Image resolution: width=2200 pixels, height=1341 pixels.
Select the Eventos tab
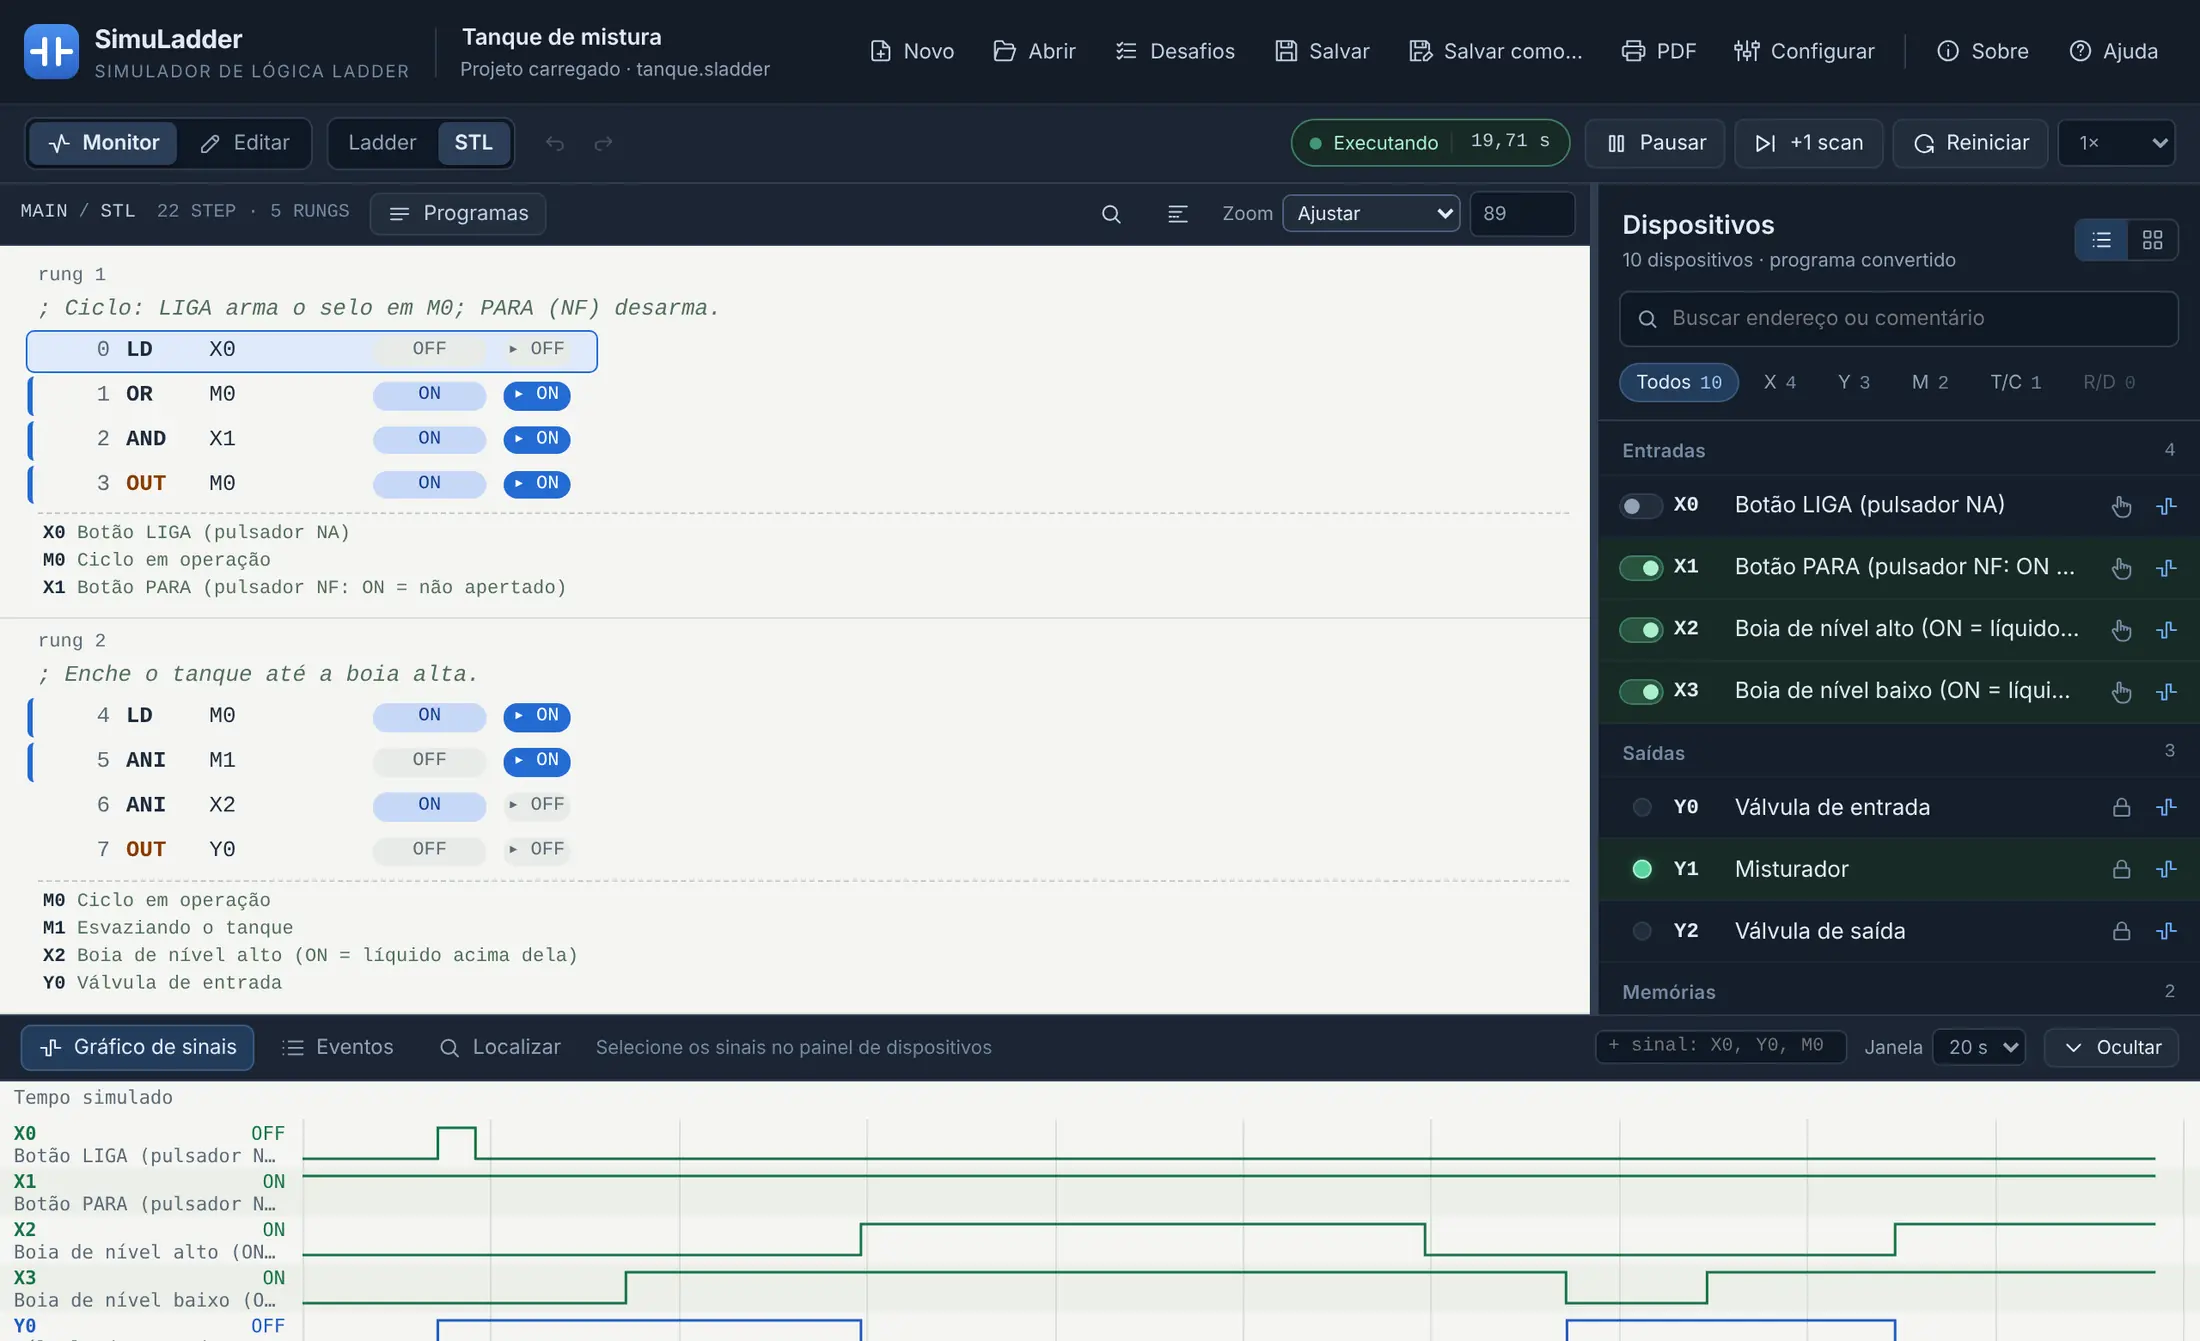(337, 1048)
